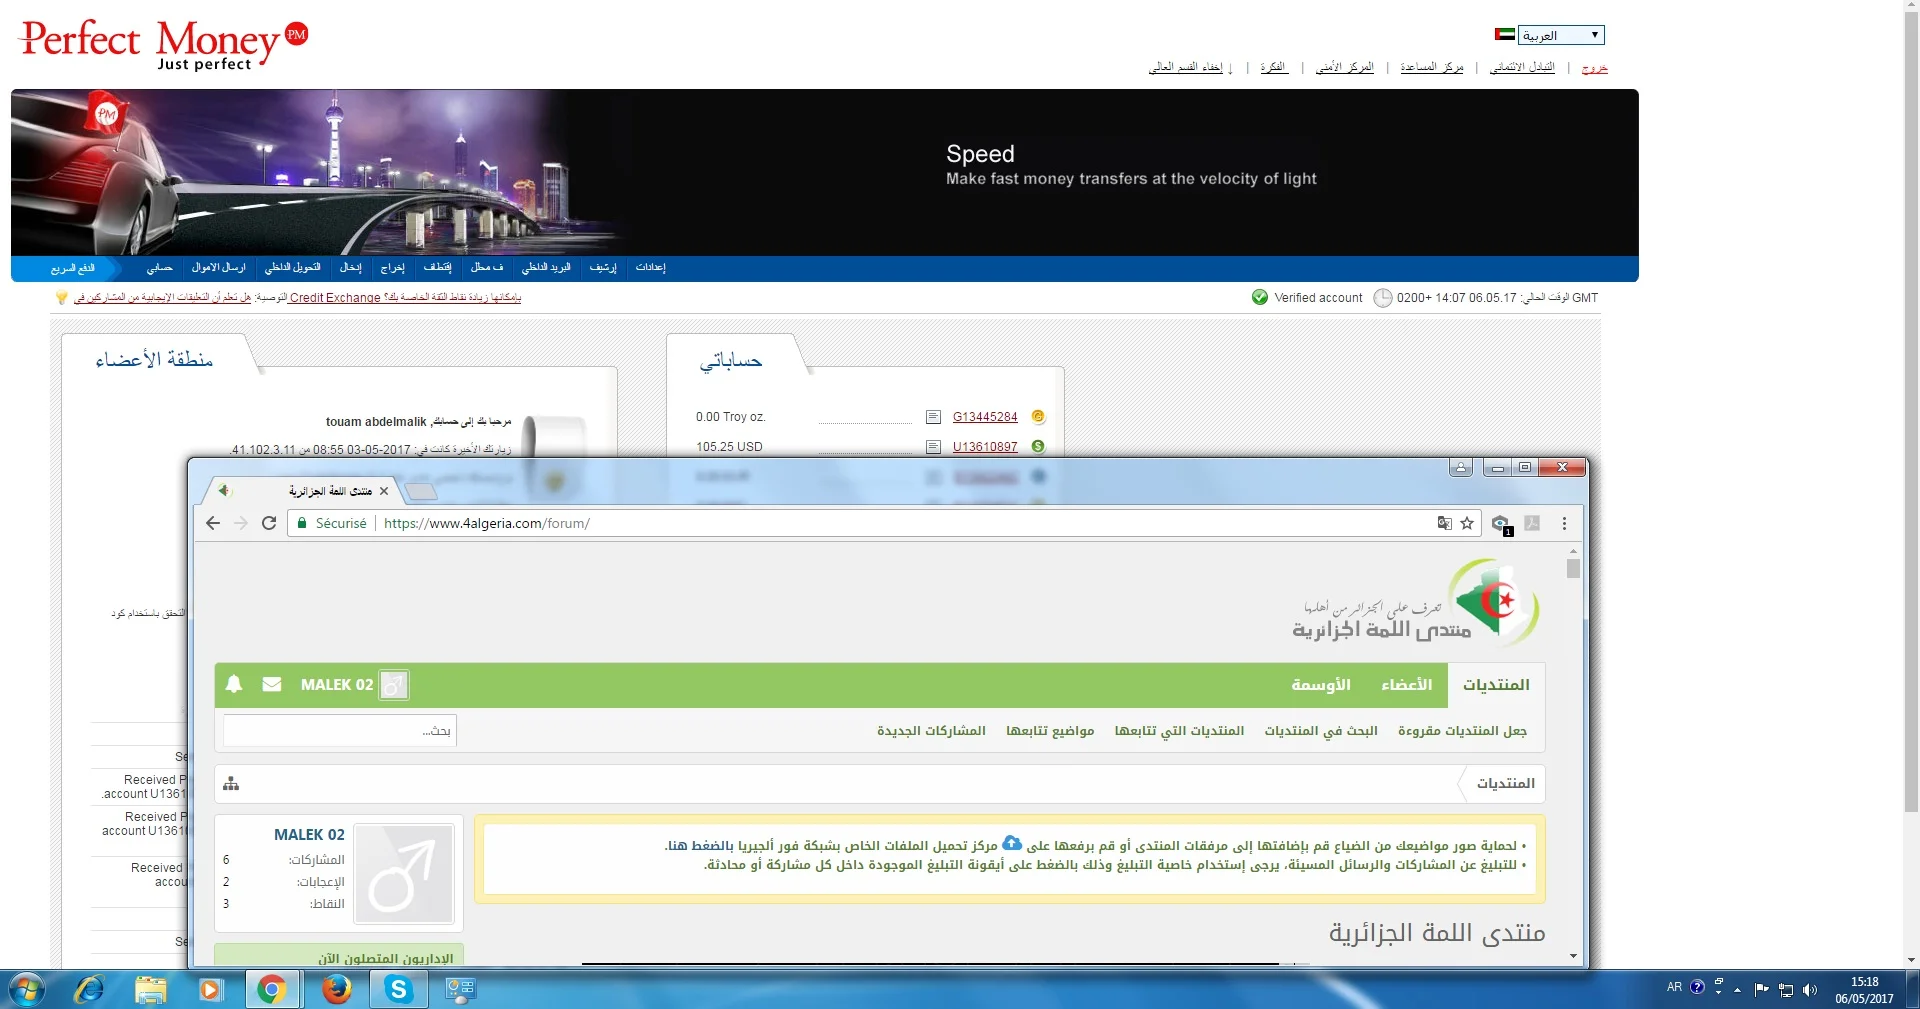Open the العربية language dropdown
Image resolution: width=1920 pixels, height=1009 pixels.
[1560, 35]
